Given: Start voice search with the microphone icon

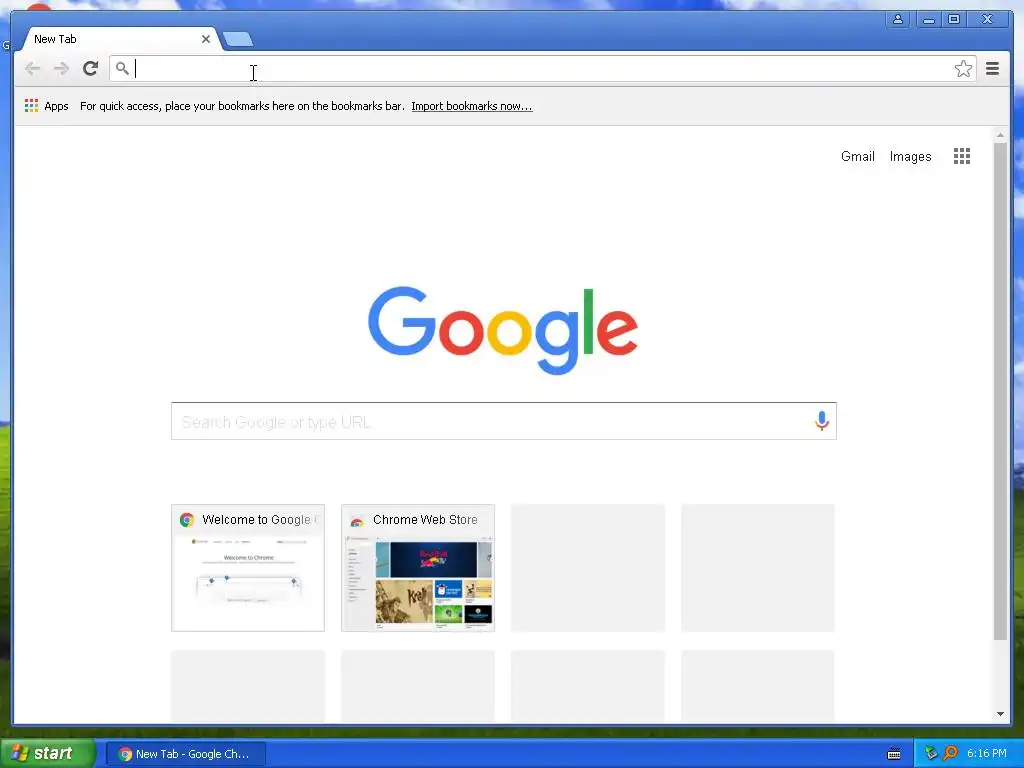Looking at the screenshot, I should pyautogui.click(x=822, y=421).
